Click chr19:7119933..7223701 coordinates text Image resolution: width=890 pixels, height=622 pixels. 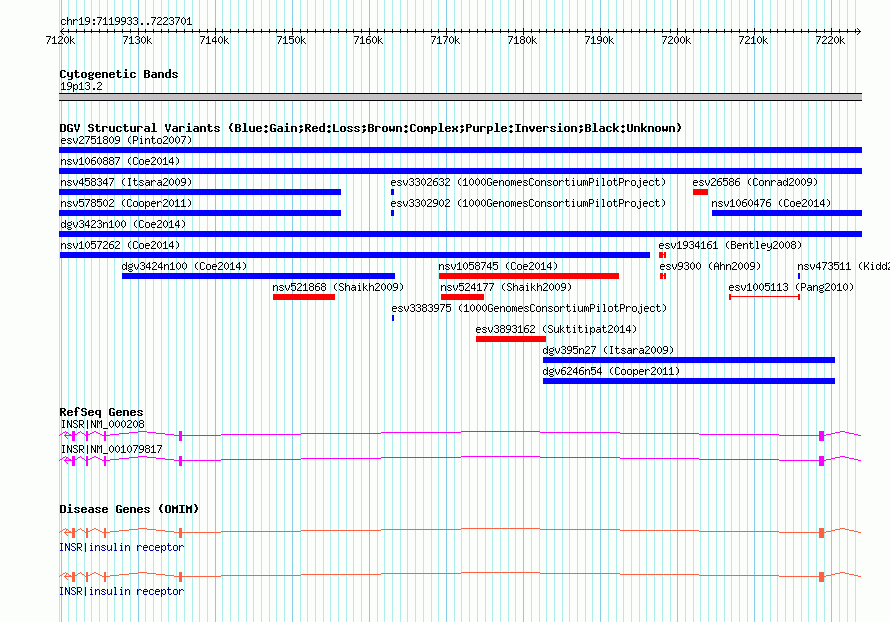(126, 22)
